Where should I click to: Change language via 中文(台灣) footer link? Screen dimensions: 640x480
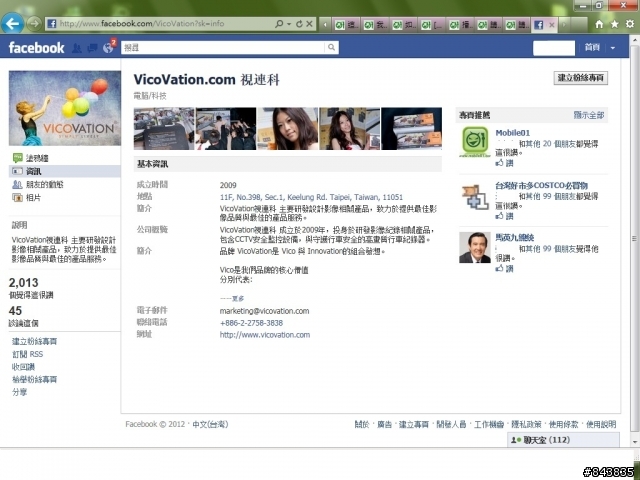pos(210,424)
